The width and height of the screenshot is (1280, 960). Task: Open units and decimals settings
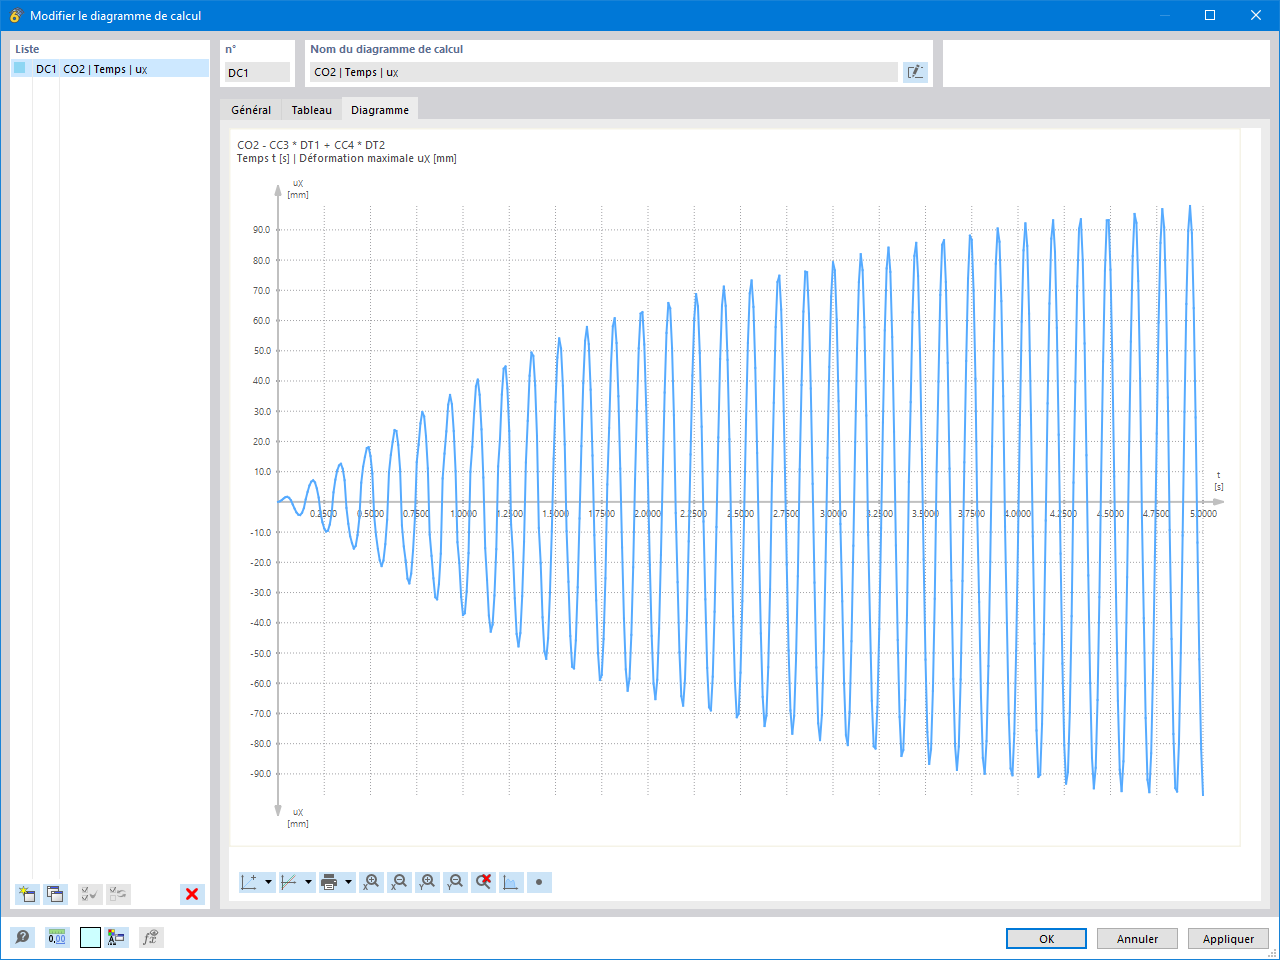pyautogui.click(x=57, y=937)
